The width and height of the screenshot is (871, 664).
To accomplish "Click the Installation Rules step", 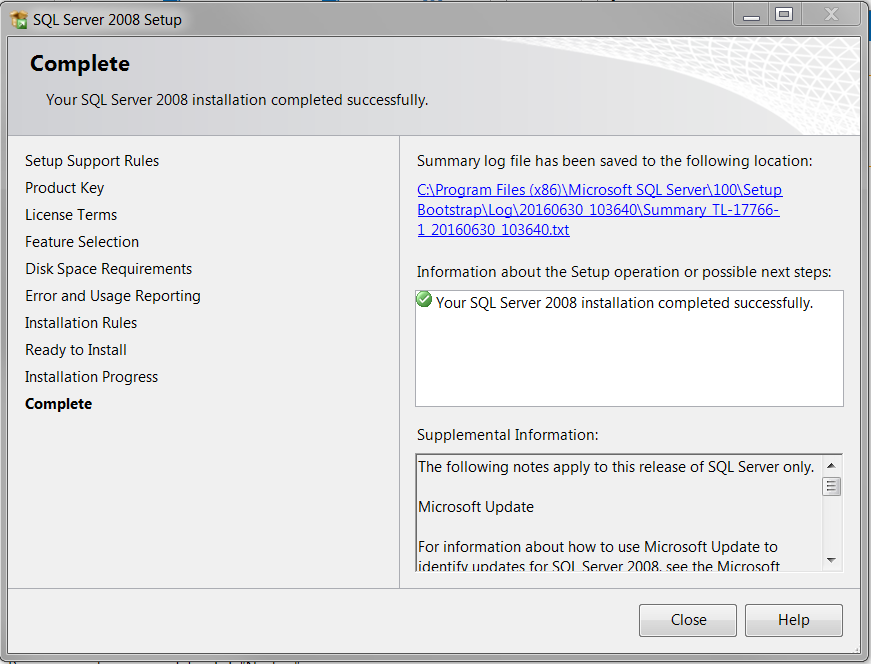I will [x=81, y=323].
